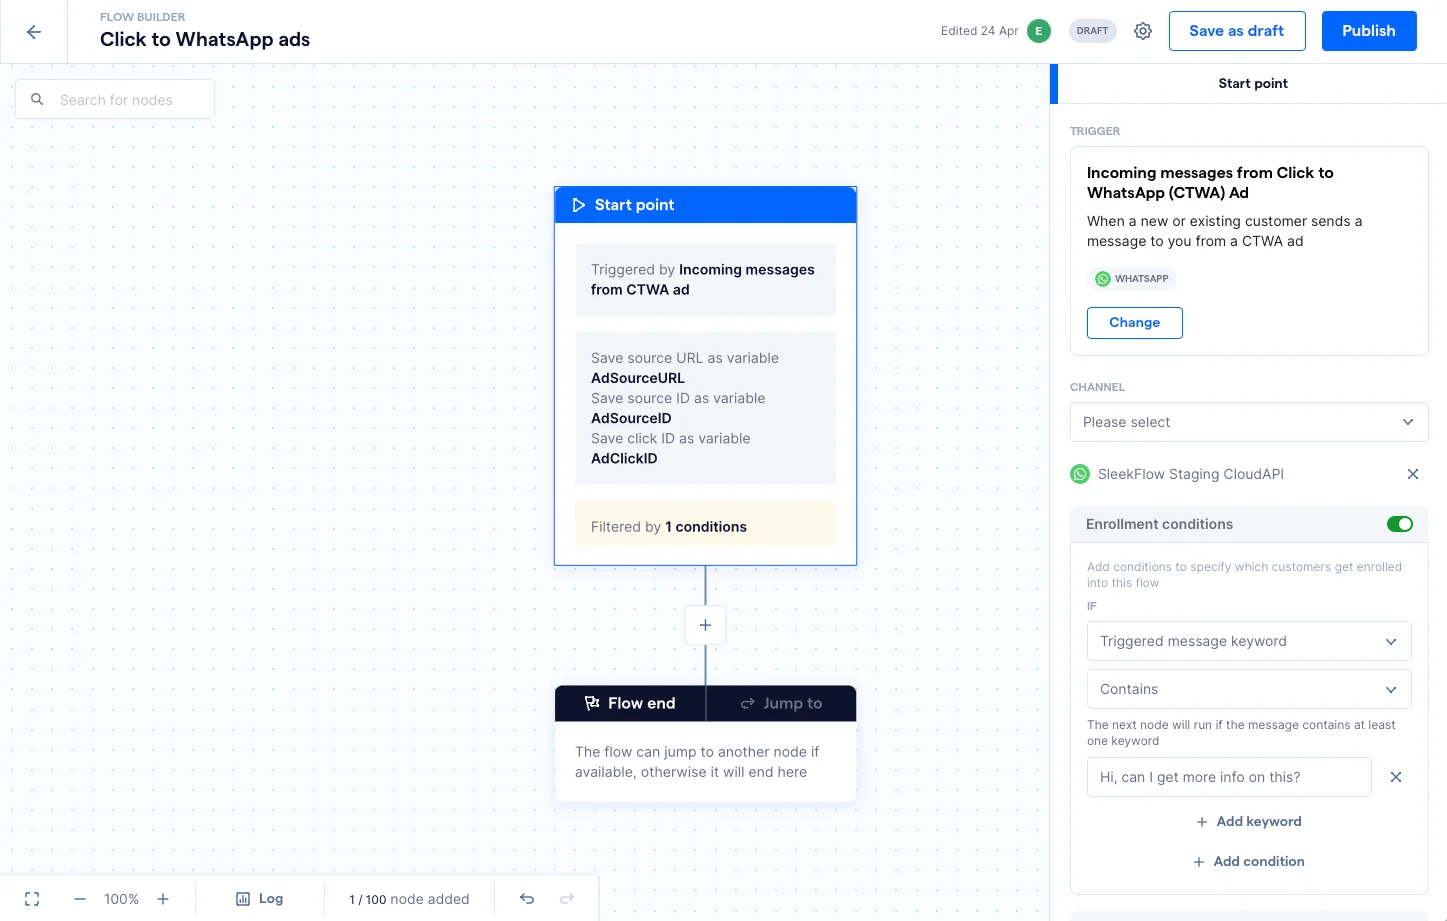The width and height of the screenshot is (1447, 921).
Task: Switch to the 'Jump to' tab on Flow end
Action: [781, 703]
